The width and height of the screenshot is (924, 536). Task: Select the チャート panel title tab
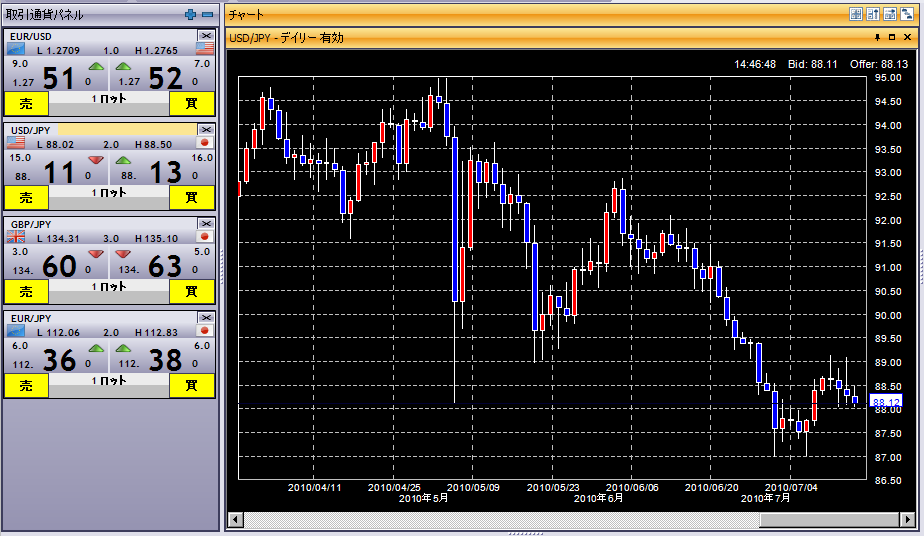pyautogui.click(x=246, y=15)
